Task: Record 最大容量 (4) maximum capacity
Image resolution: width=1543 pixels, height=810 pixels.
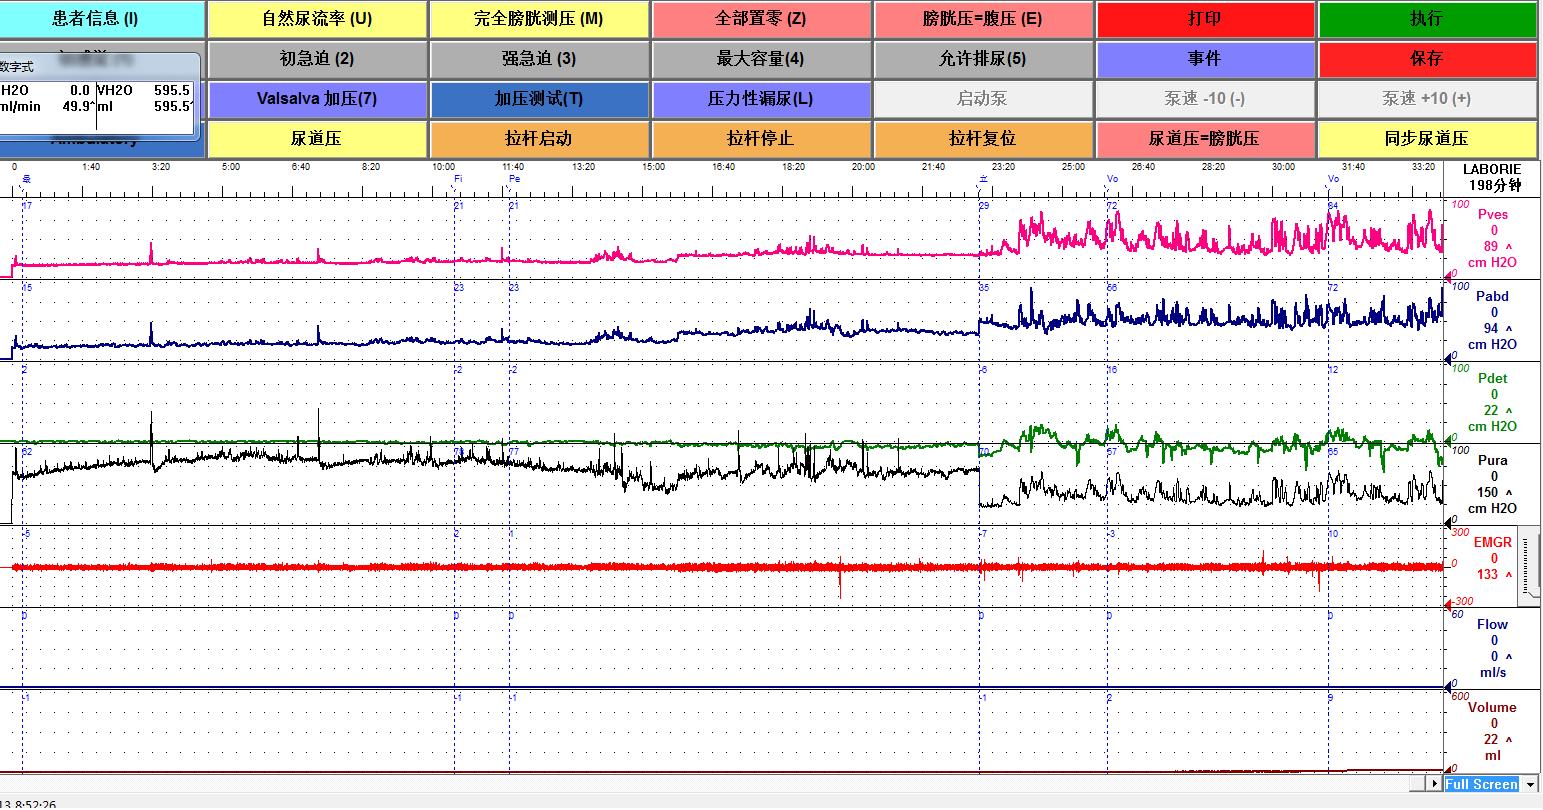Action: [x=761, y=59]
